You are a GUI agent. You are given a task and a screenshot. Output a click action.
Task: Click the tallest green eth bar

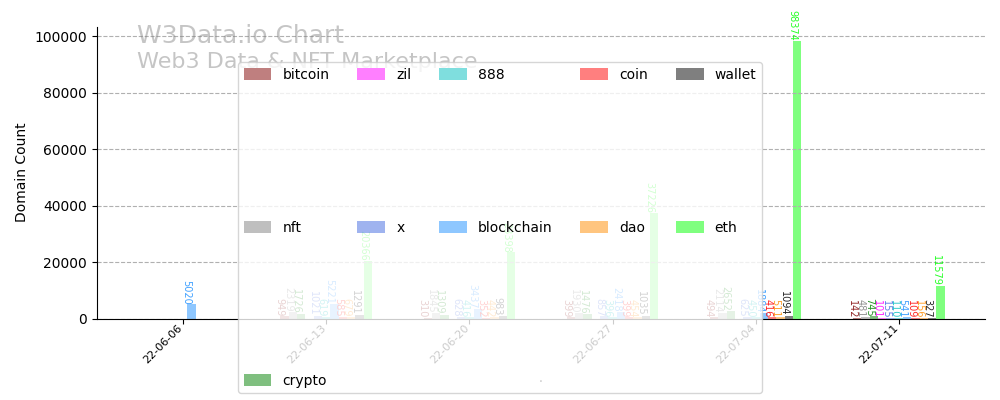(797, 180)
